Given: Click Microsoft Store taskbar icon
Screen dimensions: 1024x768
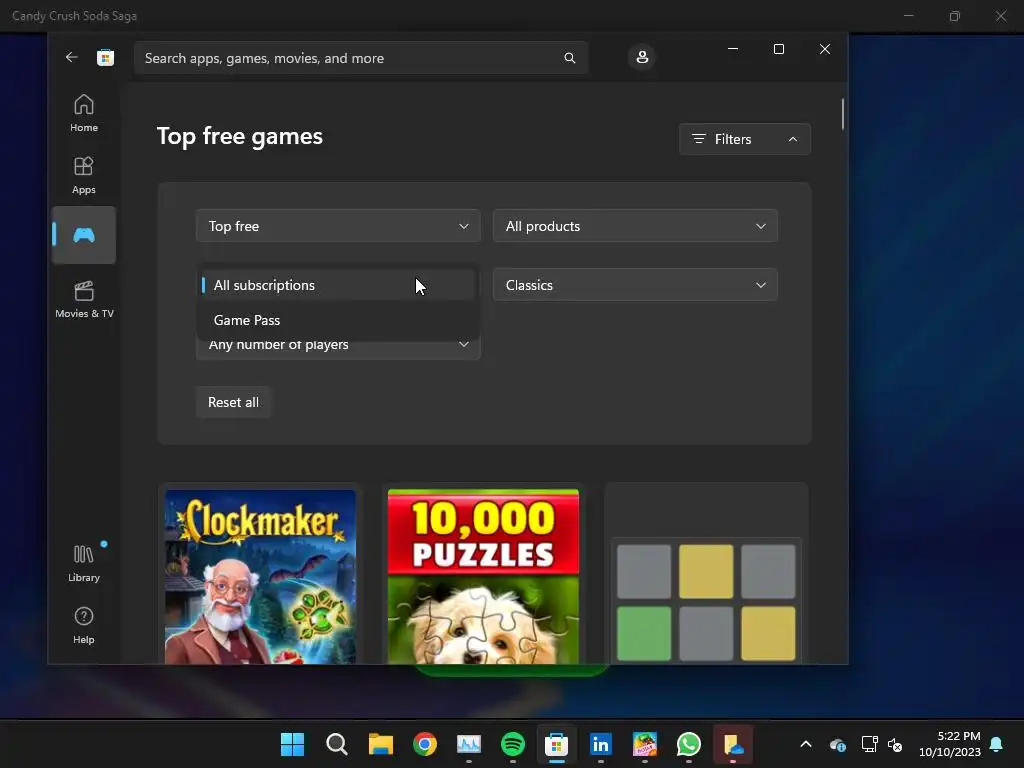Looking at the screenshot, I should pyautogui.click(x=556, y=744).
